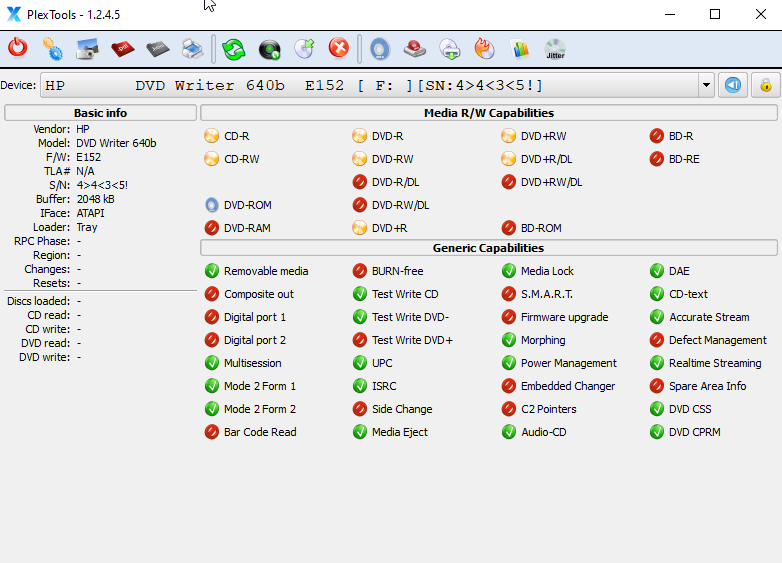
Task: Click the "Accurate Stream" label
Action: [x=709, y=317]
